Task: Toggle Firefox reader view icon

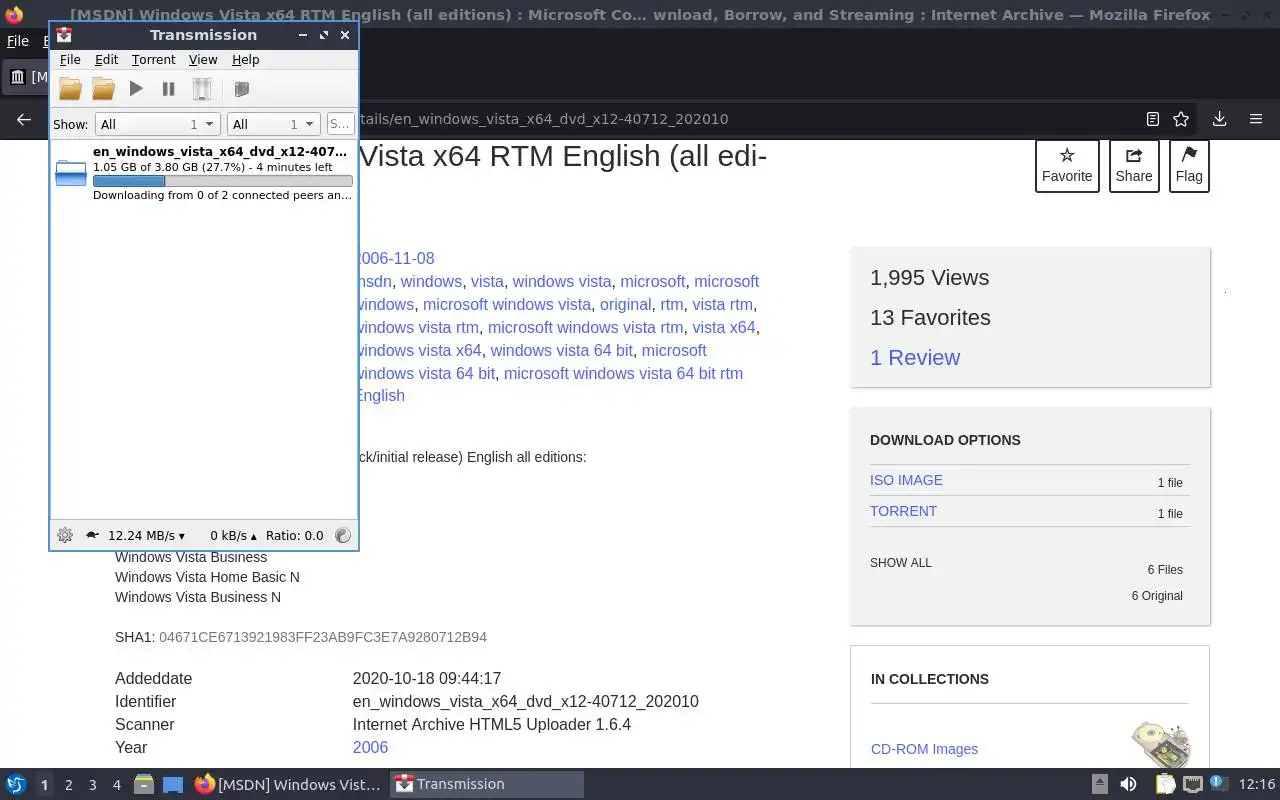Action: click(x=1152, y=119)
